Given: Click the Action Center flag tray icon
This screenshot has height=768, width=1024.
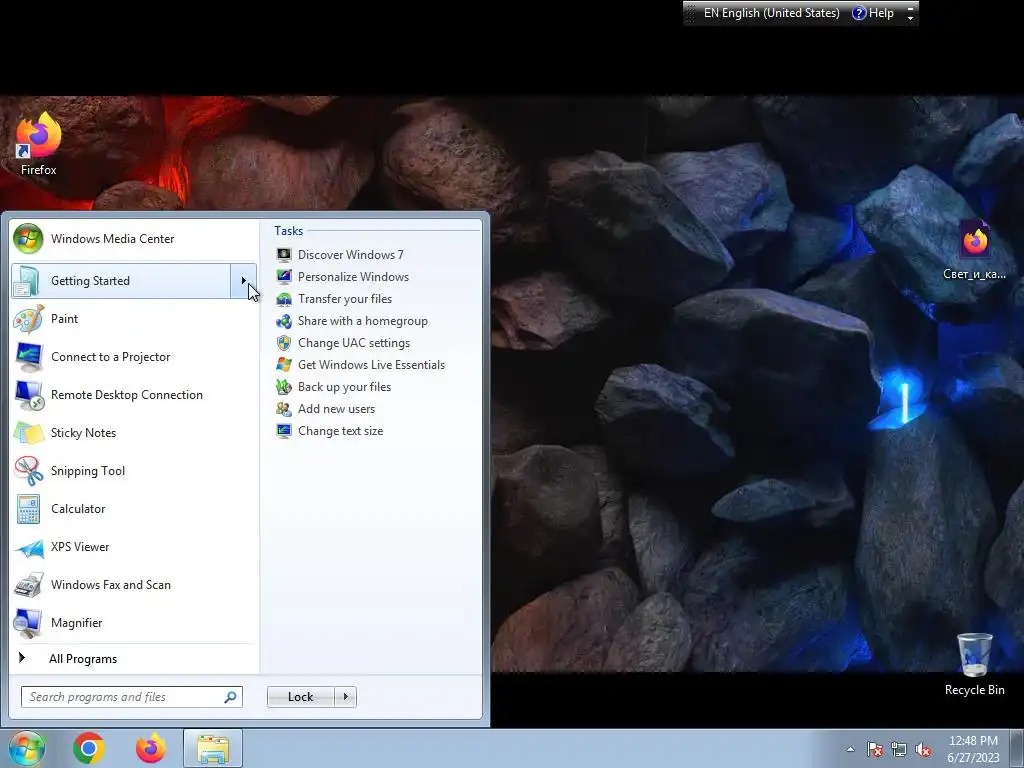Looking at the screenshot, I should pyautogui.click(x=875, y=749).
